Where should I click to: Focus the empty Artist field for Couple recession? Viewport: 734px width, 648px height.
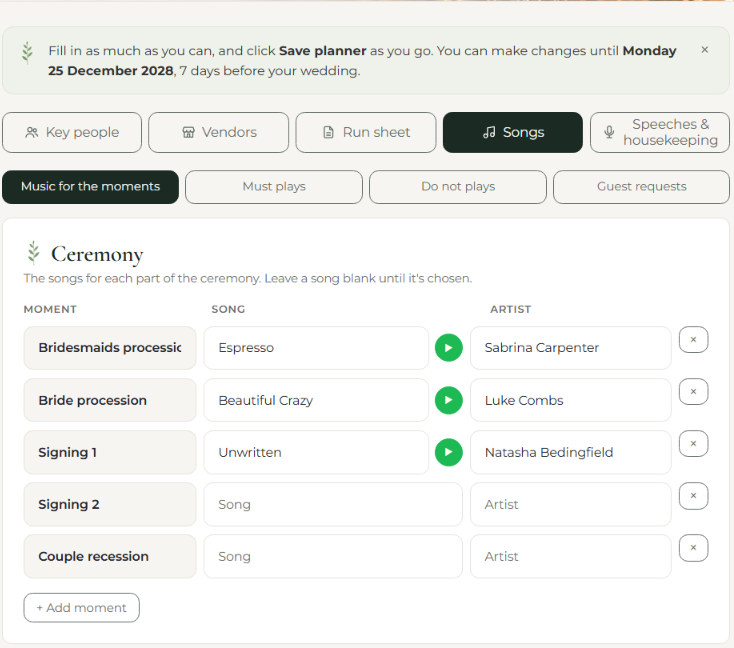tap(571, 556)
